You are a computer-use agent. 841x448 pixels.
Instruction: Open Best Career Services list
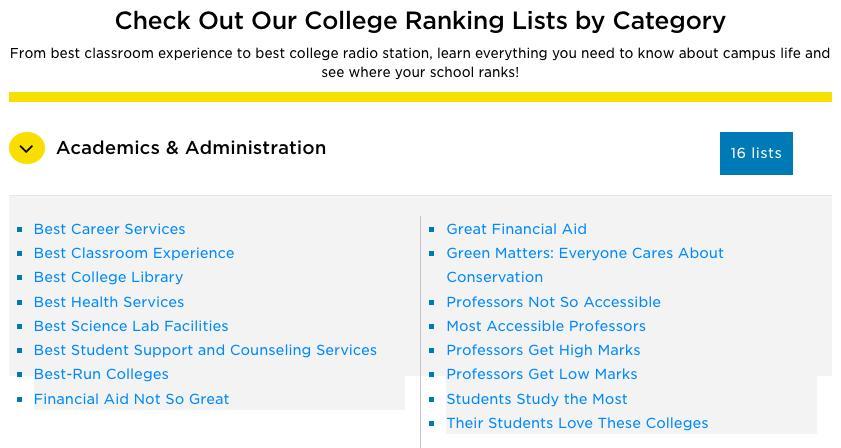point(109,229)
